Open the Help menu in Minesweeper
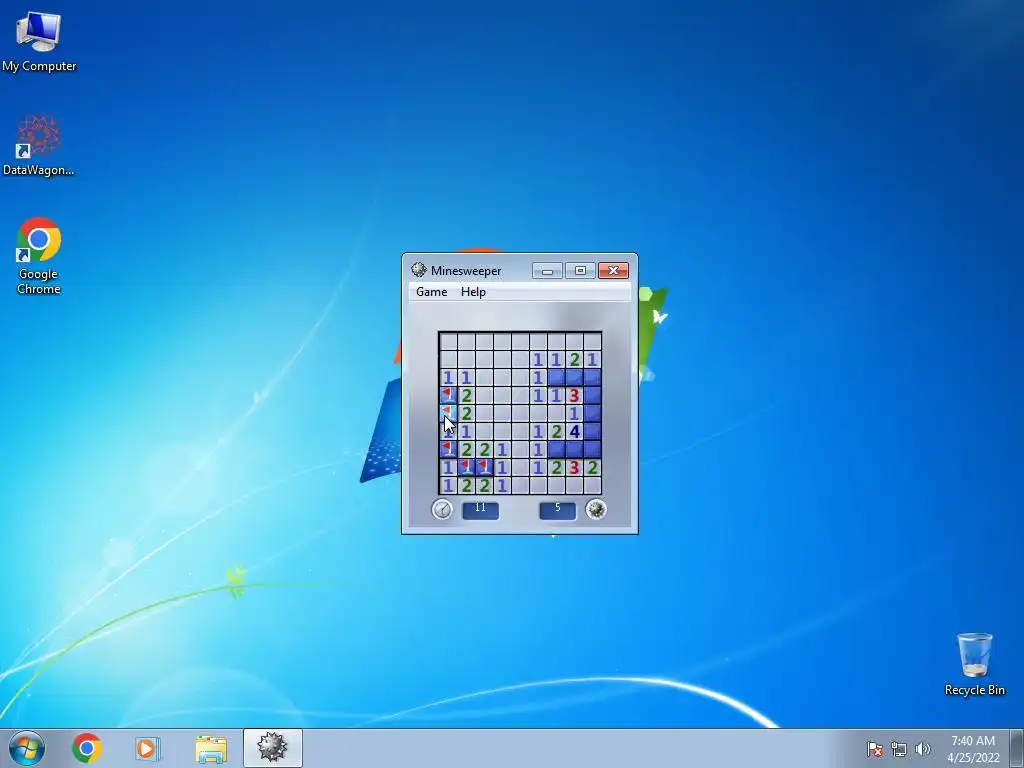1024x768 pixels. [x=473, y=292]
